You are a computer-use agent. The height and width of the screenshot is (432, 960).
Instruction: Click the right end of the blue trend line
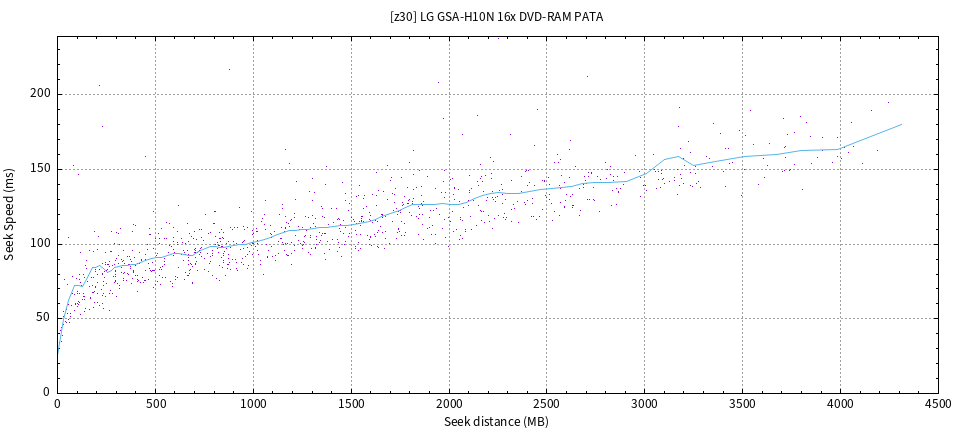click(x=902, y=125)
